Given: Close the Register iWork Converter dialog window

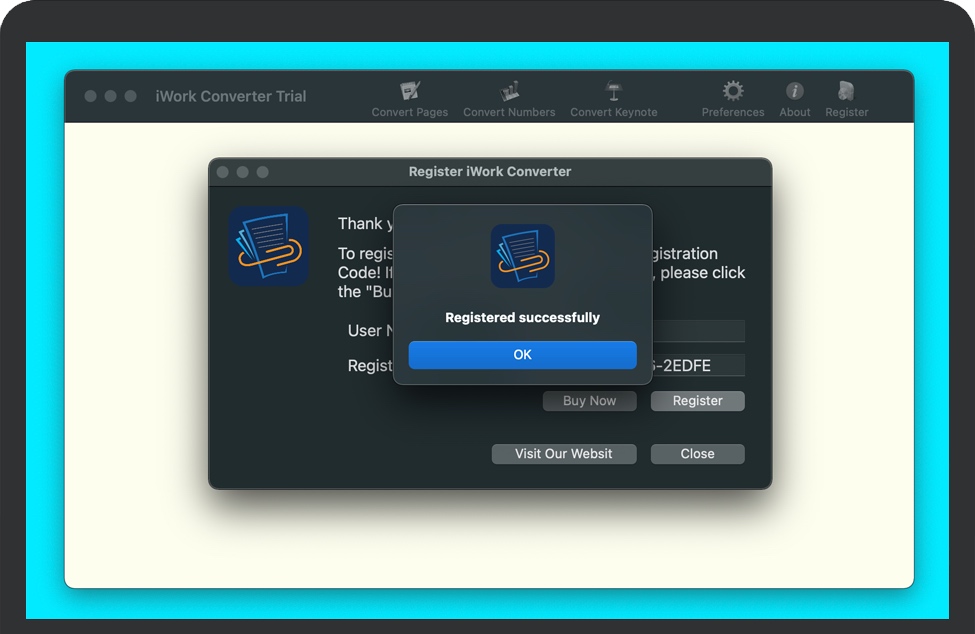Looking at the screenshot, I should tap(223, 172).
